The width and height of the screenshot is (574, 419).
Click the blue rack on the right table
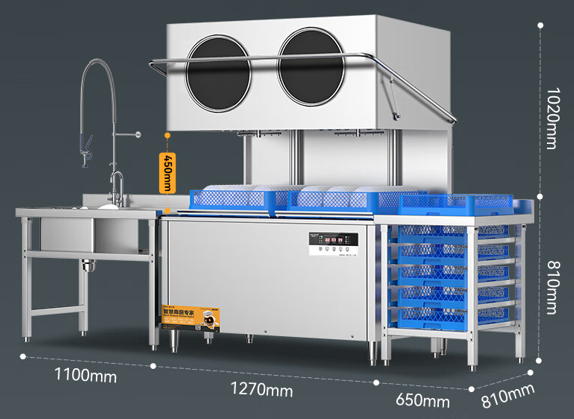tap(456, 204)
